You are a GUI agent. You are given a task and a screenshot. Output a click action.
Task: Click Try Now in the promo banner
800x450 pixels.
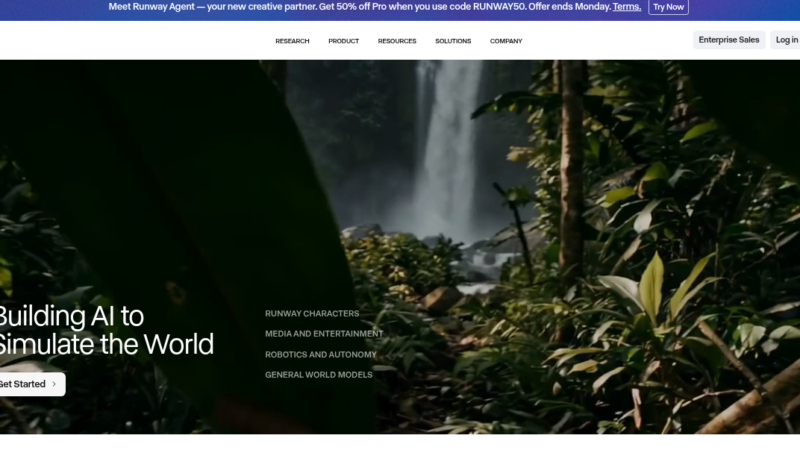pyautogui.click(x=668, y=7)
